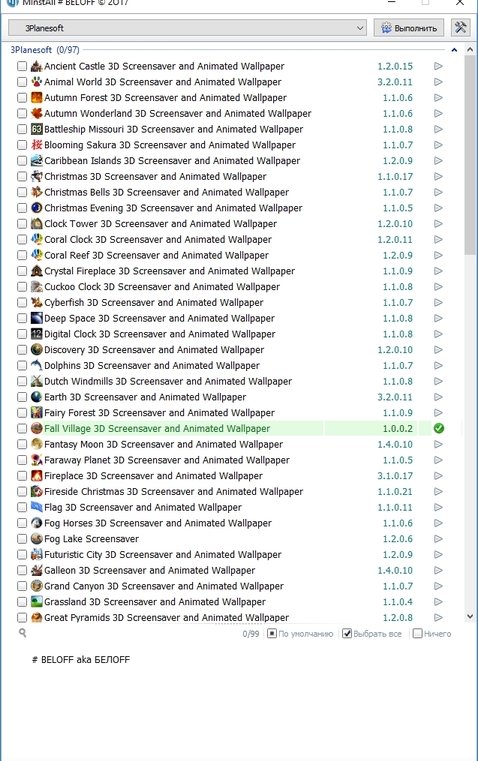This screenshot has height=761, width=478.
Task: Toggle the 'Выбрать все' select-all checkbox
Action: point(347,633)
